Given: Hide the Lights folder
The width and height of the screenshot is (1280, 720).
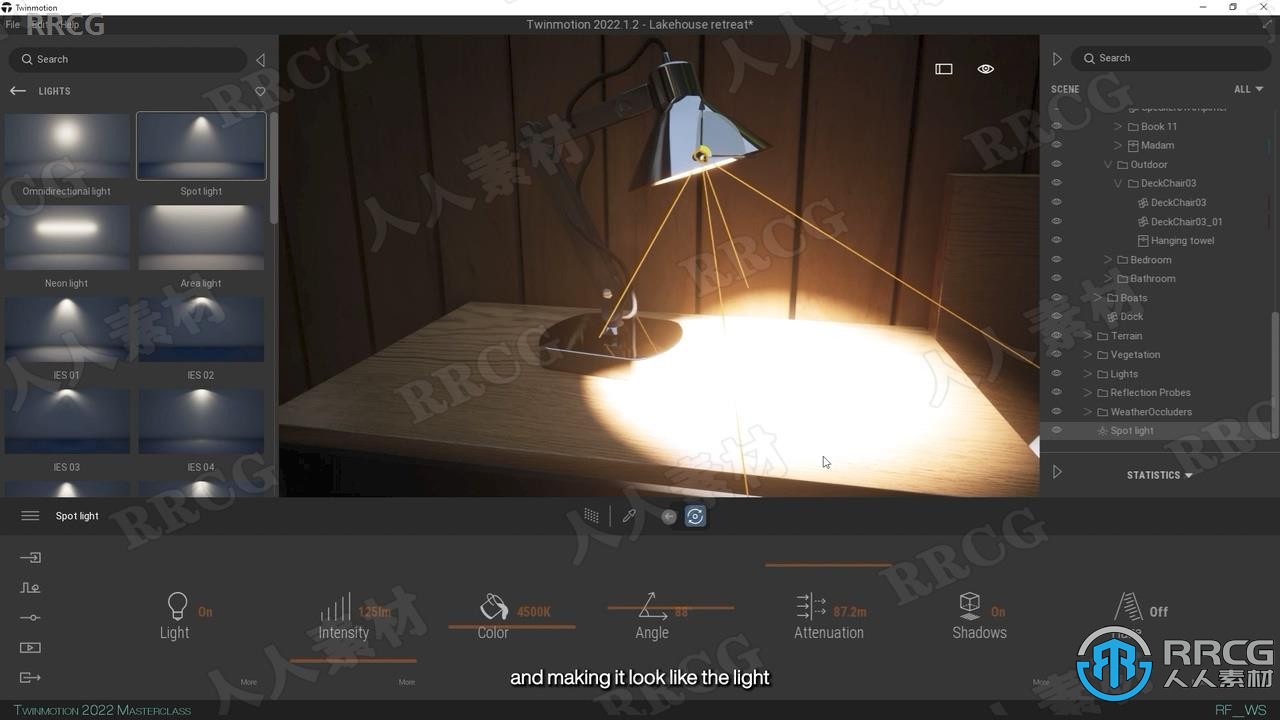Looking at the screenshot, I should pyautogui.click(x=1056, y=374).
